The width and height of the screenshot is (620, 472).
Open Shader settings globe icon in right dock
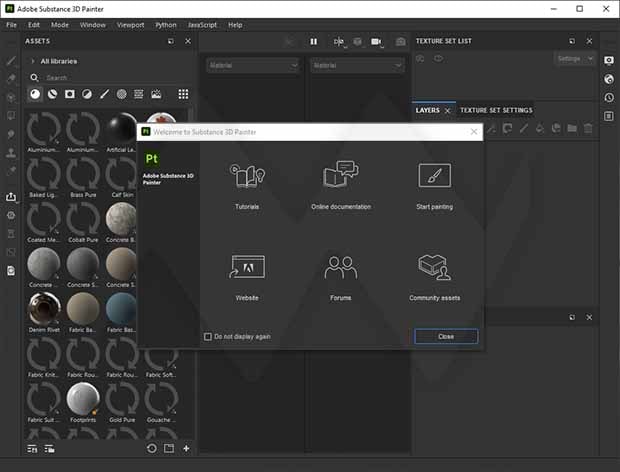[x=609, y=79]
